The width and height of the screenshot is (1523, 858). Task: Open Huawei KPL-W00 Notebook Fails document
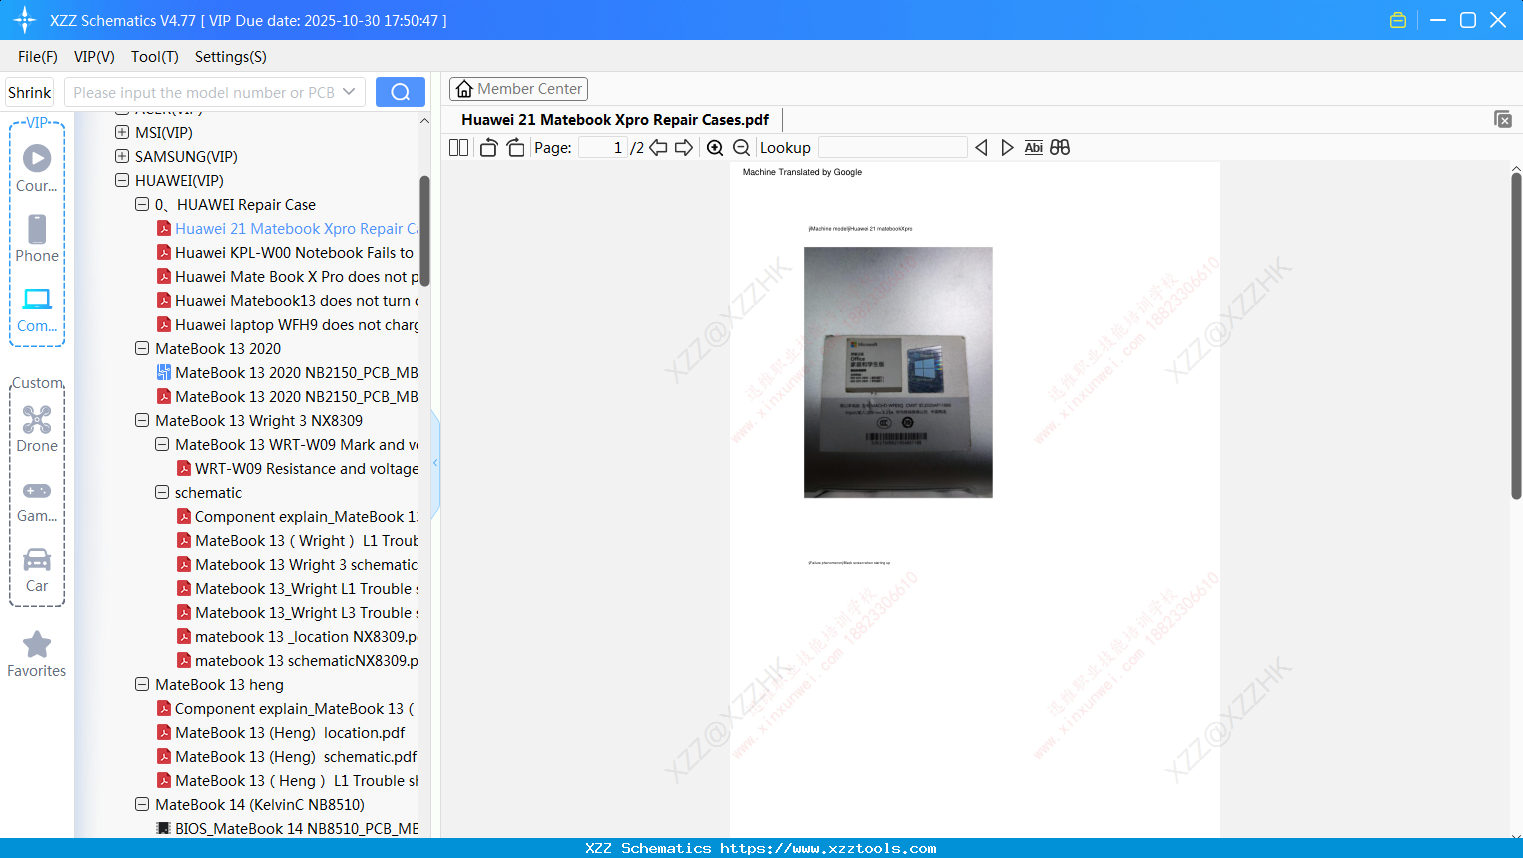(x=288, y=253)
